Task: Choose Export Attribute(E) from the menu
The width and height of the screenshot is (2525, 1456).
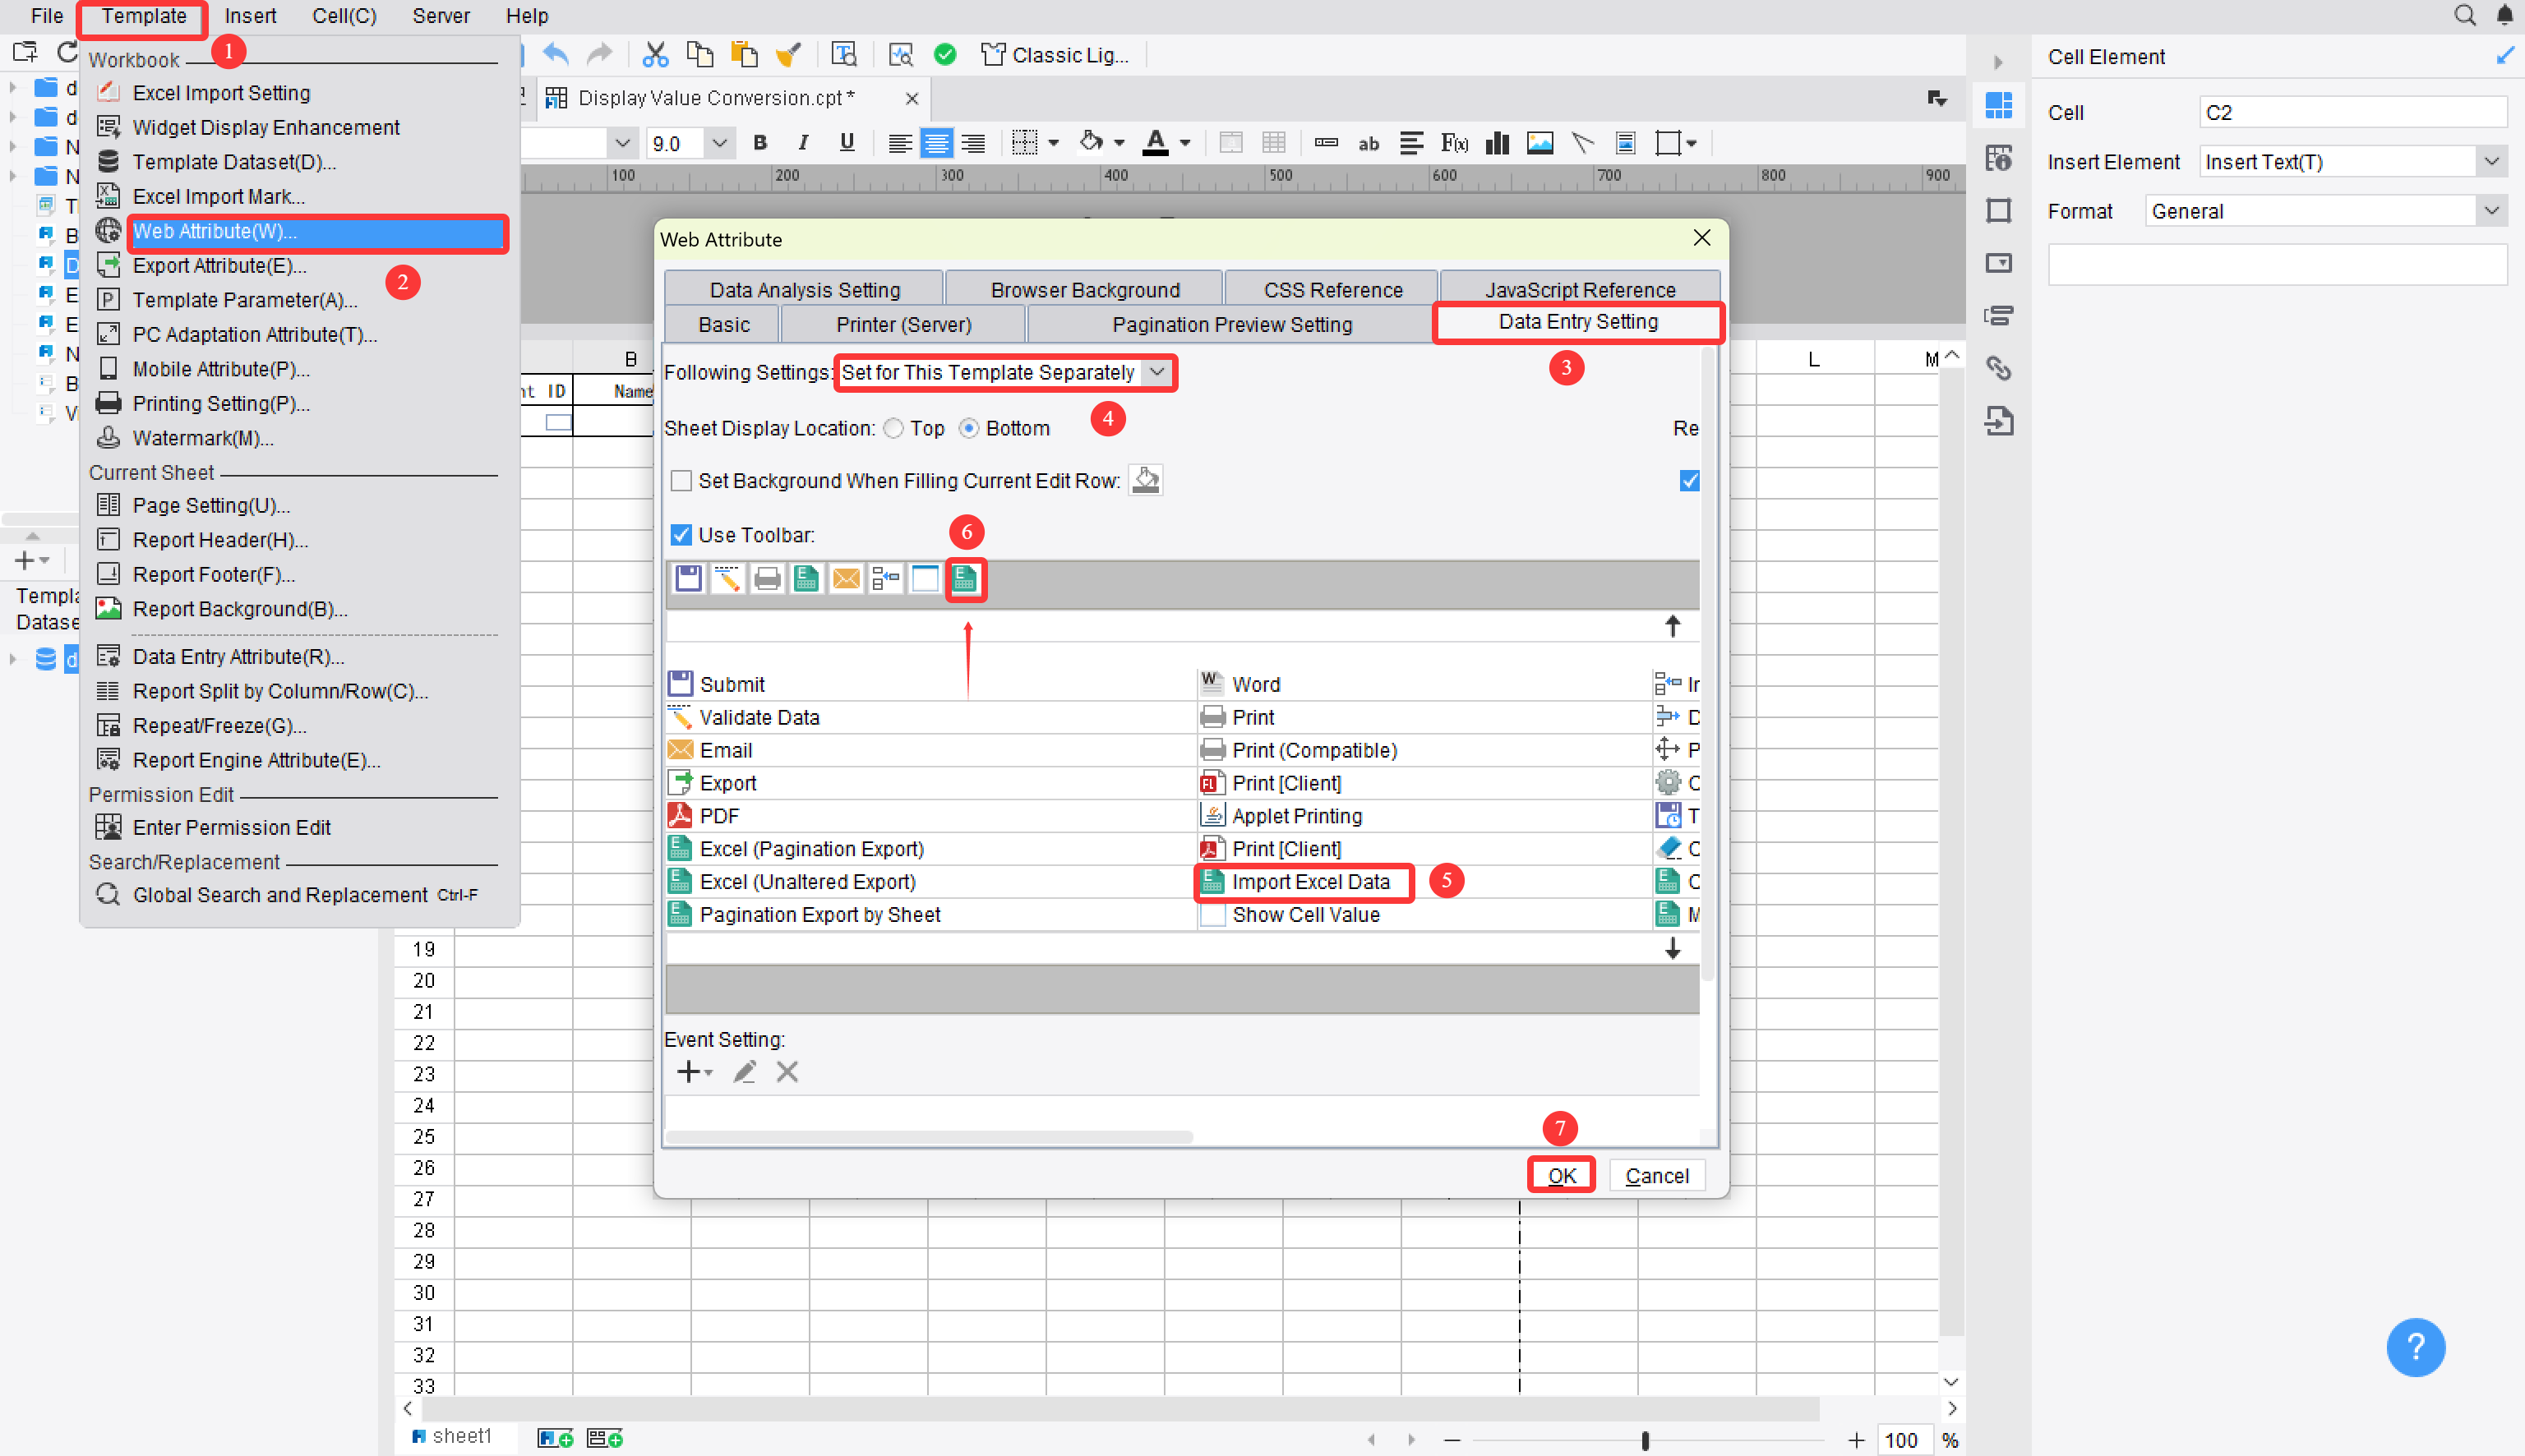Action: point(219,266)
